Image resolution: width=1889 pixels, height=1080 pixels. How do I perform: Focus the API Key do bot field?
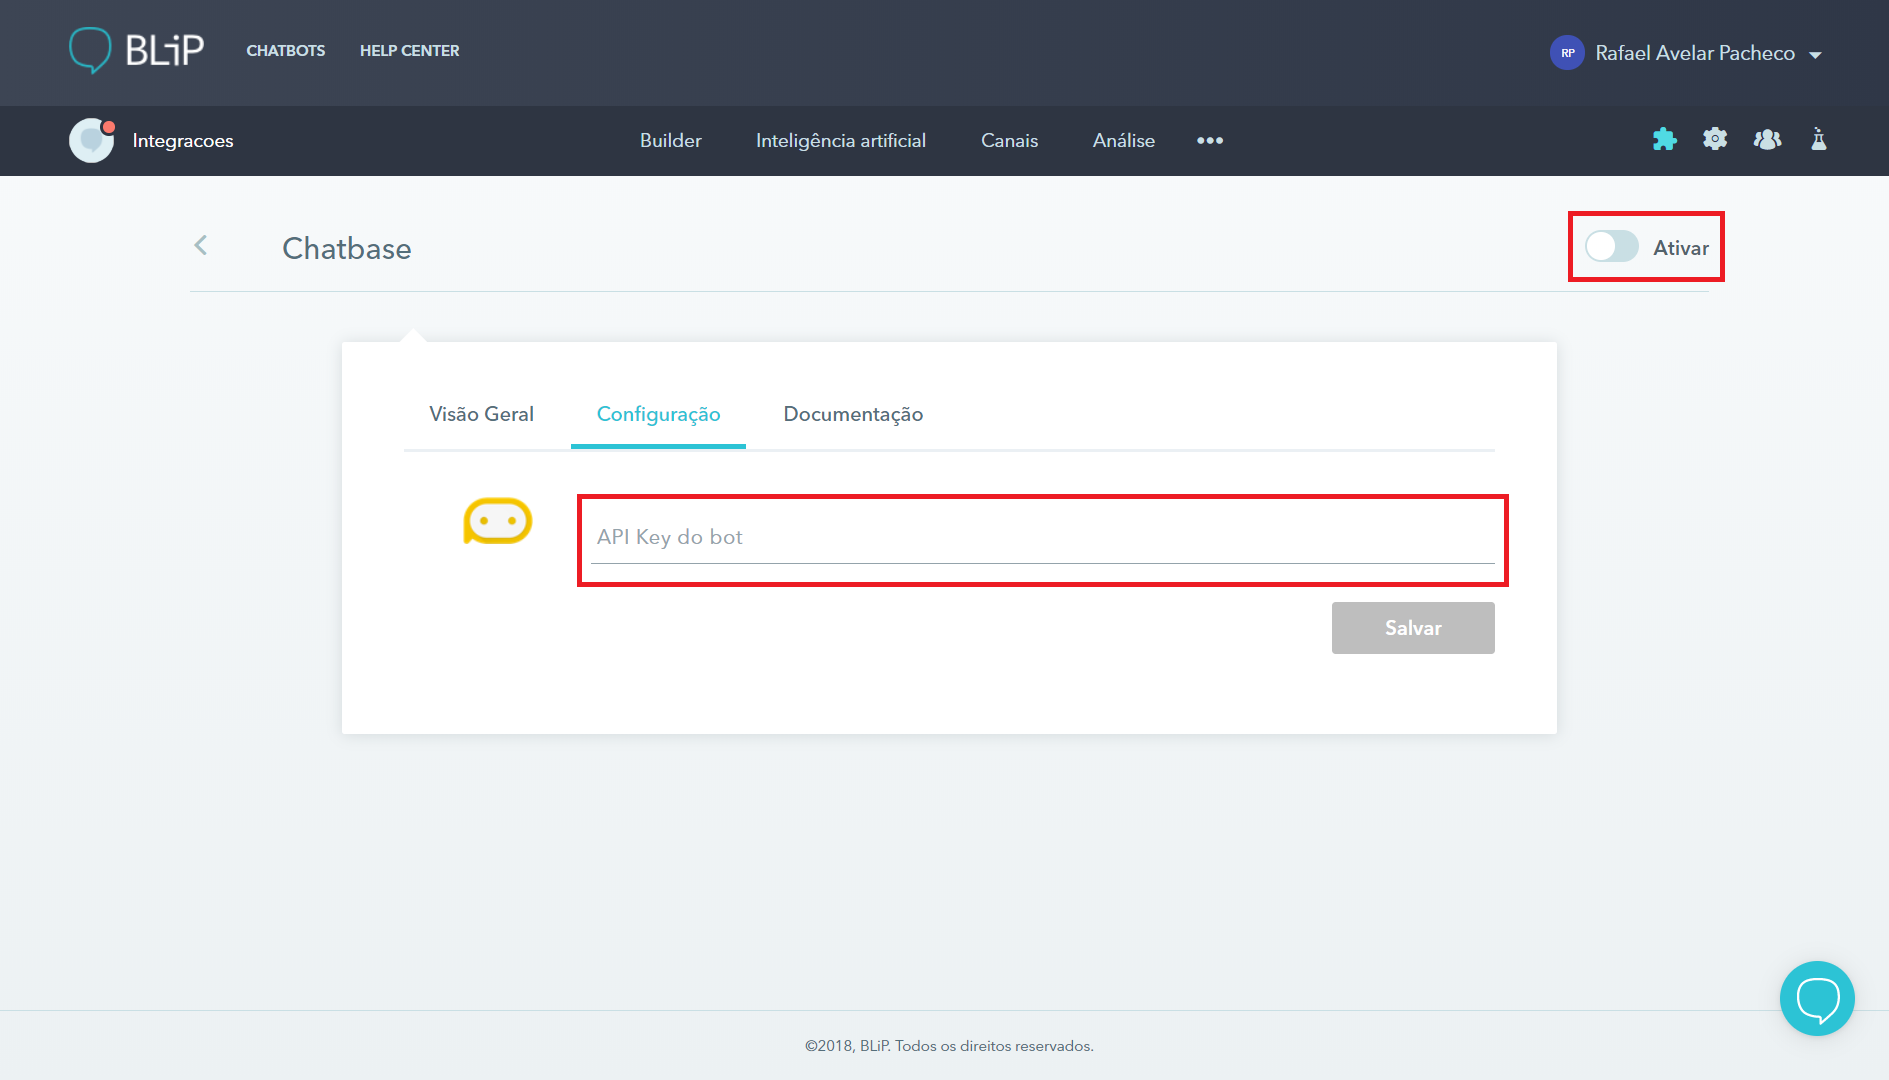1042,538
